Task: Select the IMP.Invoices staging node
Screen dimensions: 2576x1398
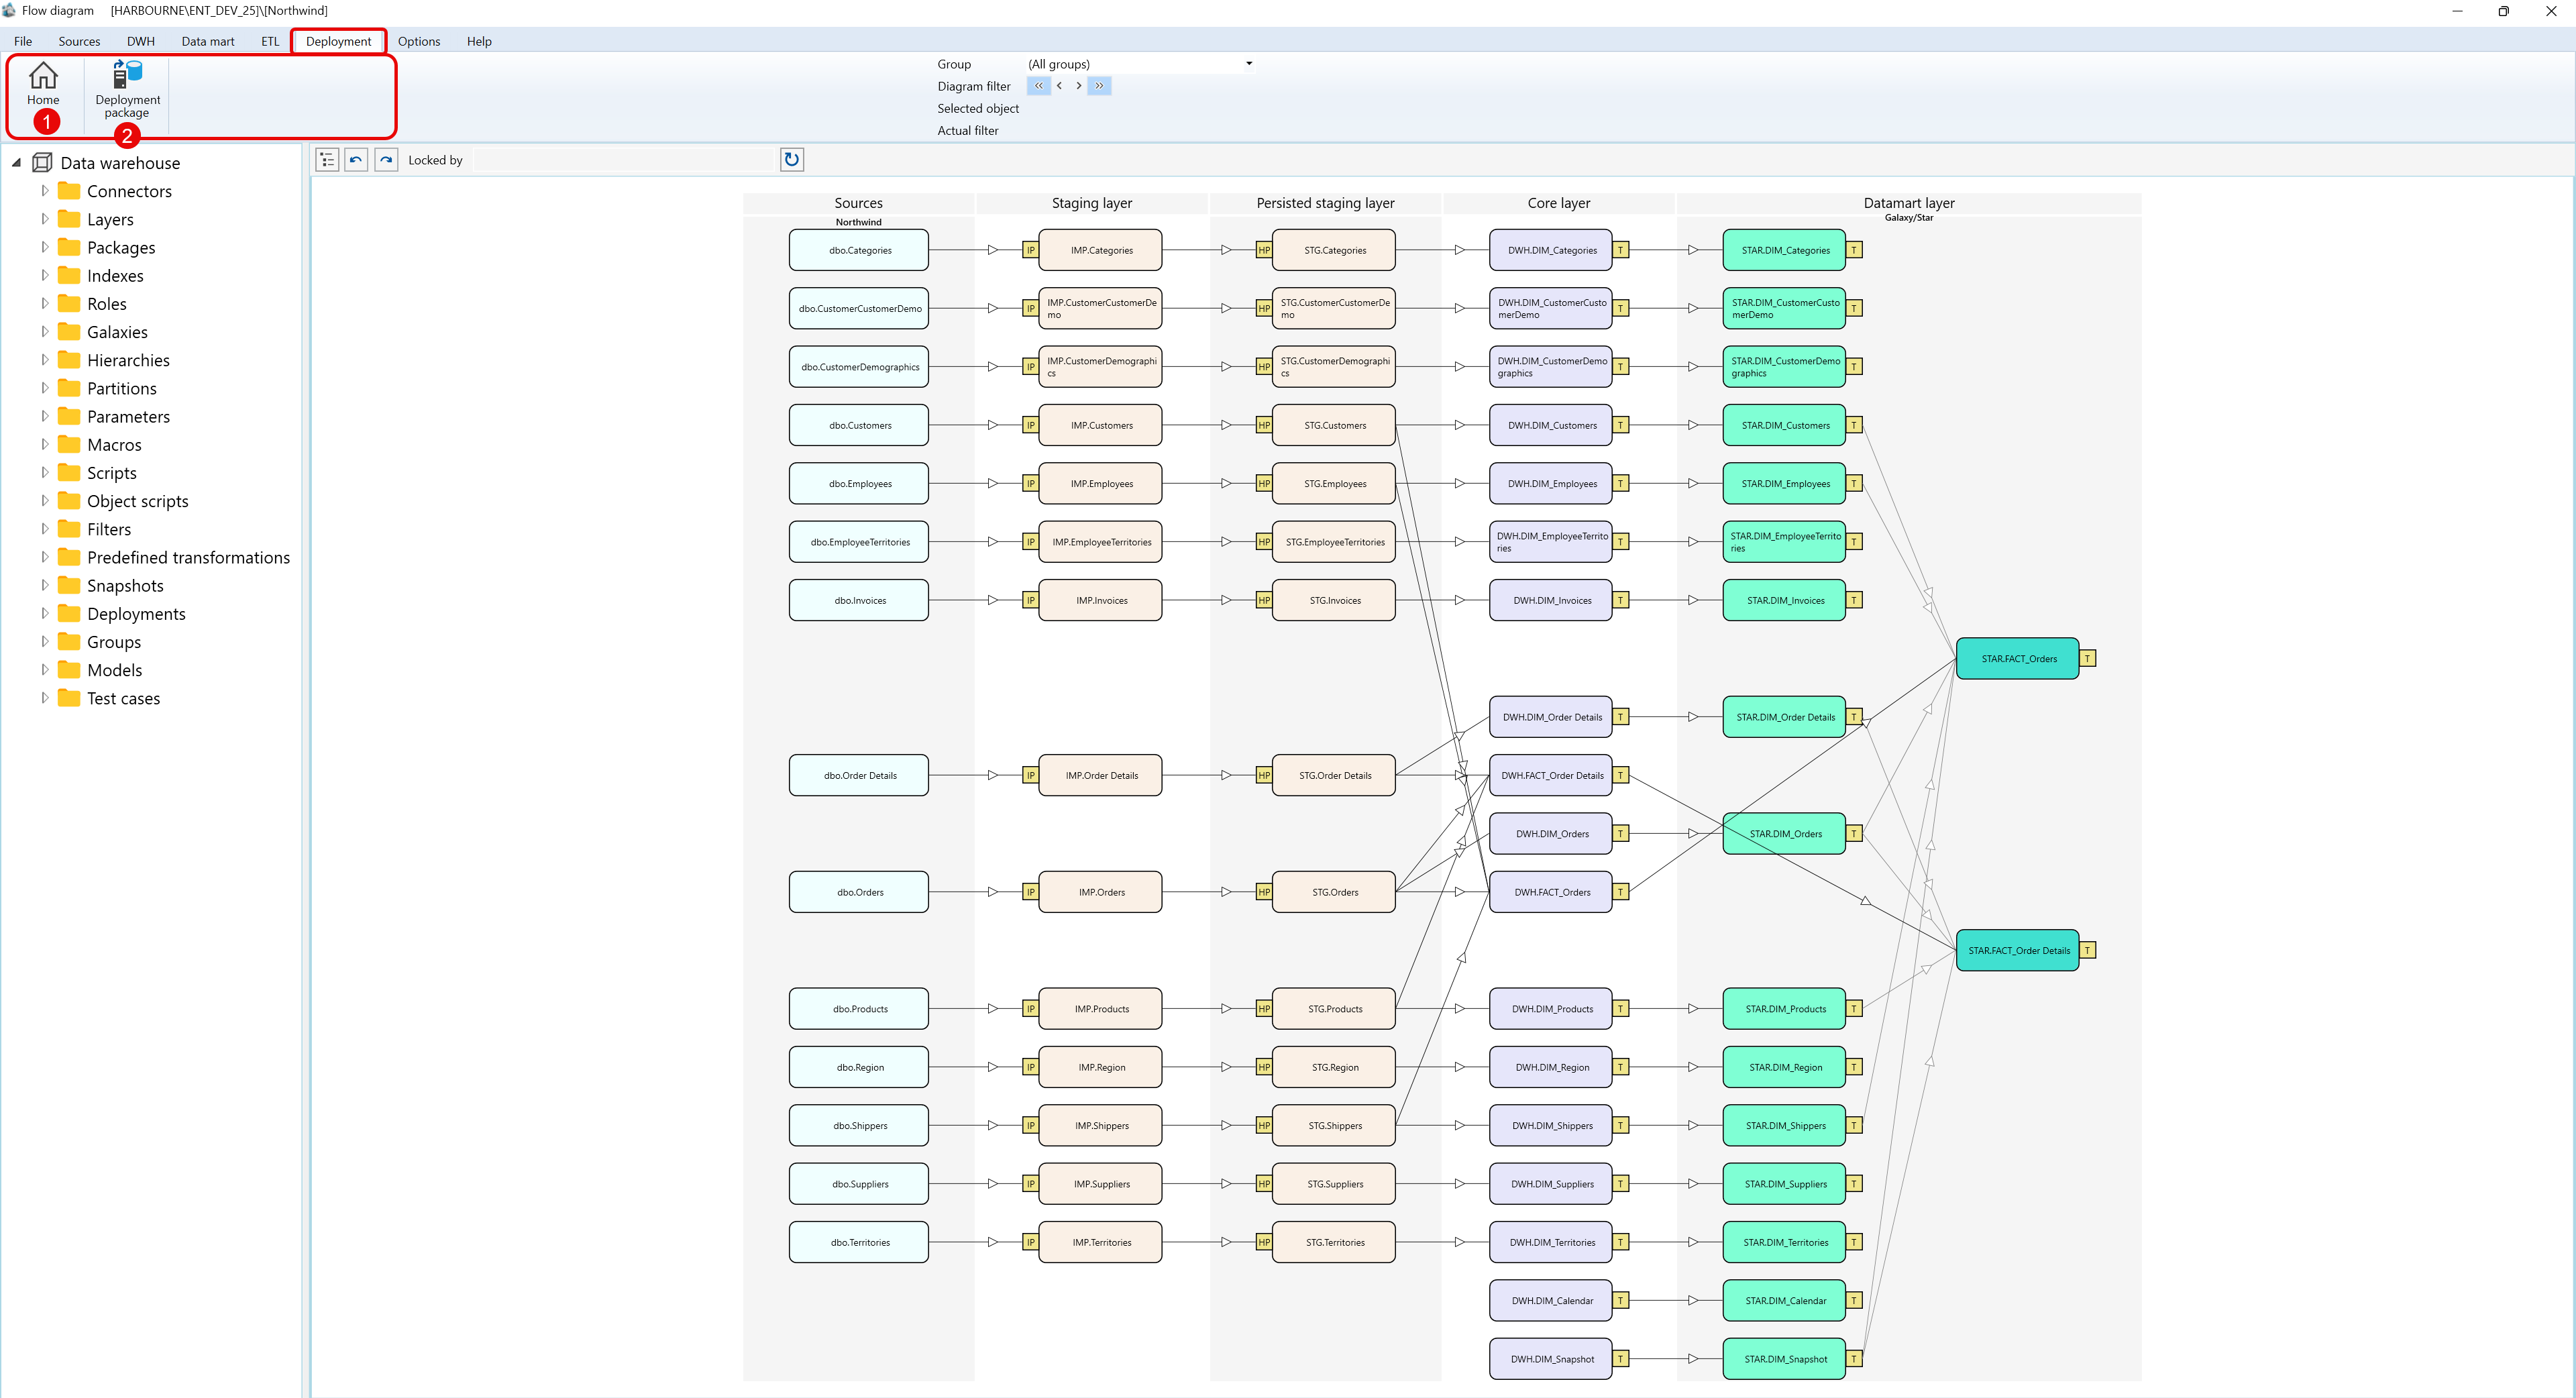Action: coord(1101,600)
